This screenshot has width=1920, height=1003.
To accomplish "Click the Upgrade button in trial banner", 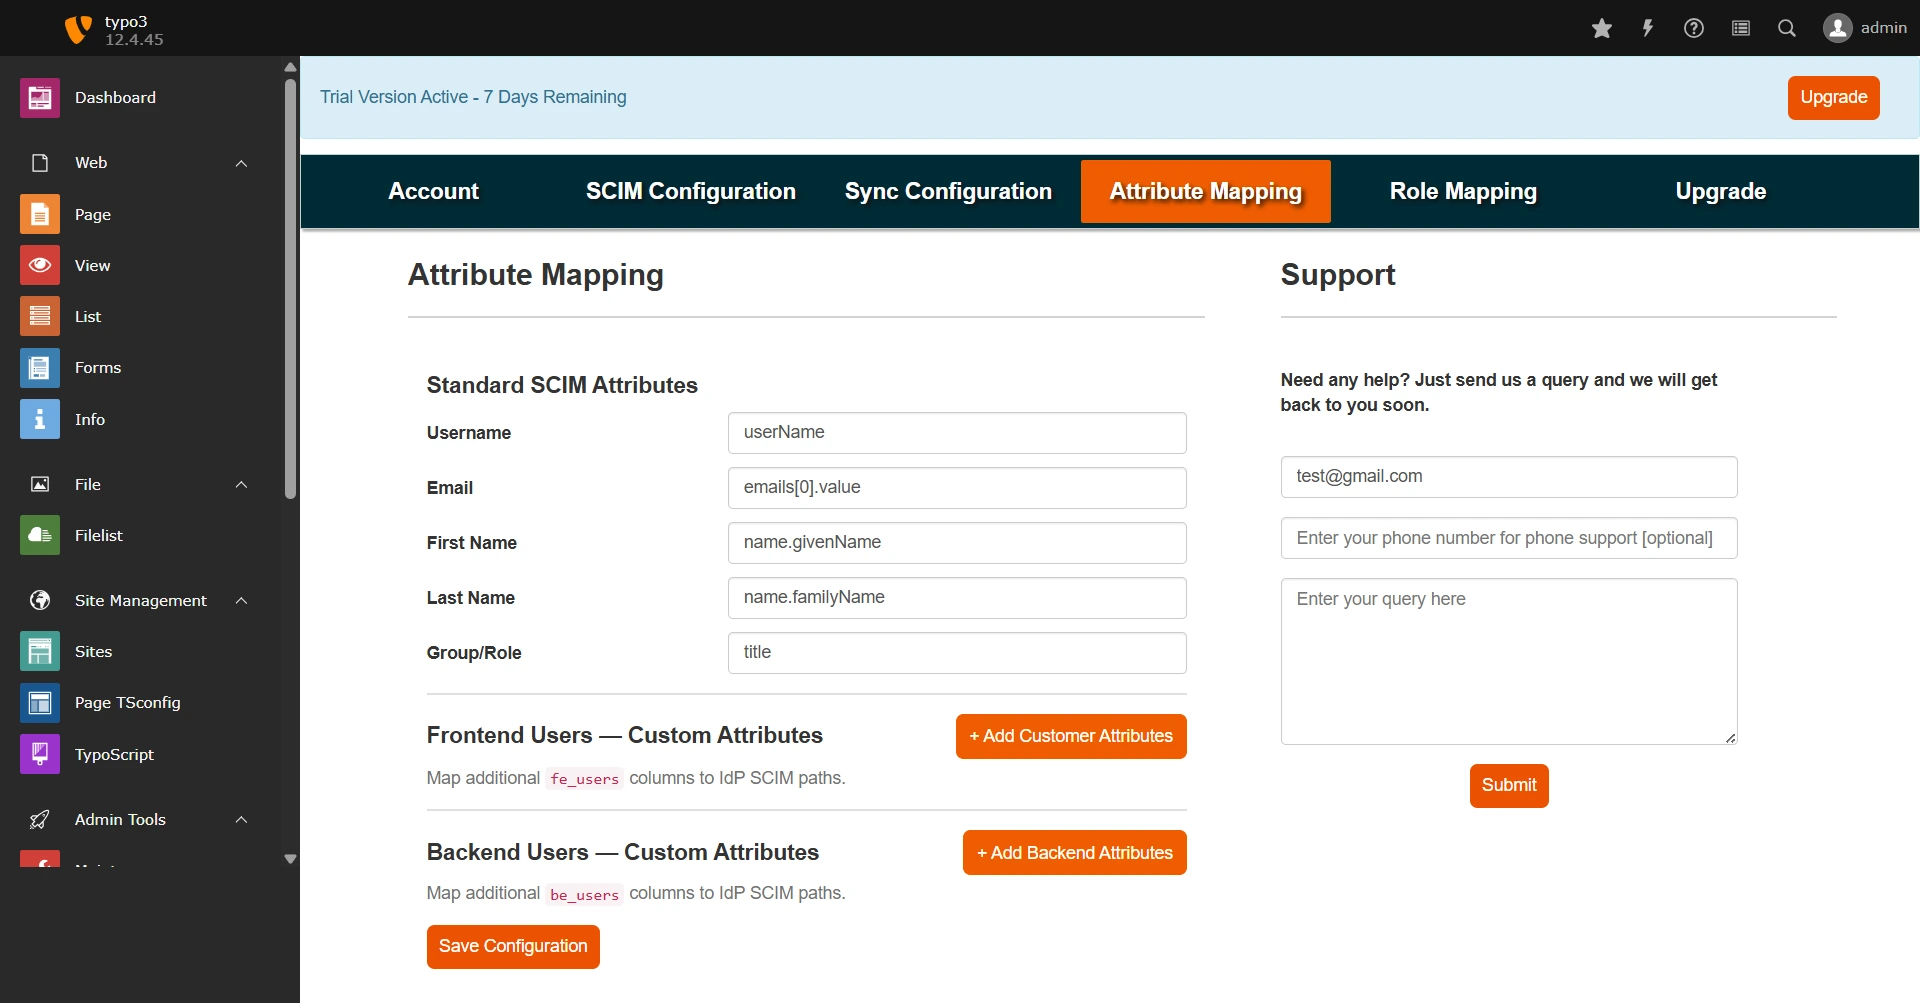I will [x=1834, y=98].
